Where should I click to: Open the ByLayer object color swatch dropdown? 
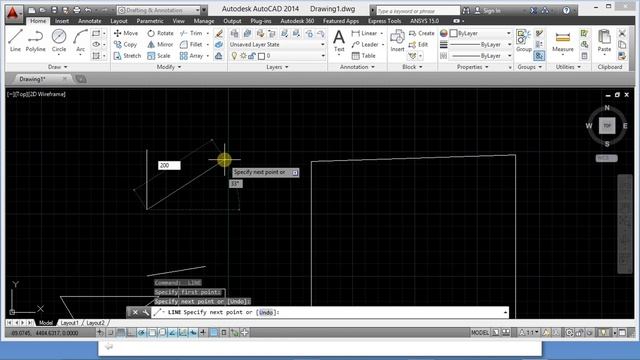481,33
